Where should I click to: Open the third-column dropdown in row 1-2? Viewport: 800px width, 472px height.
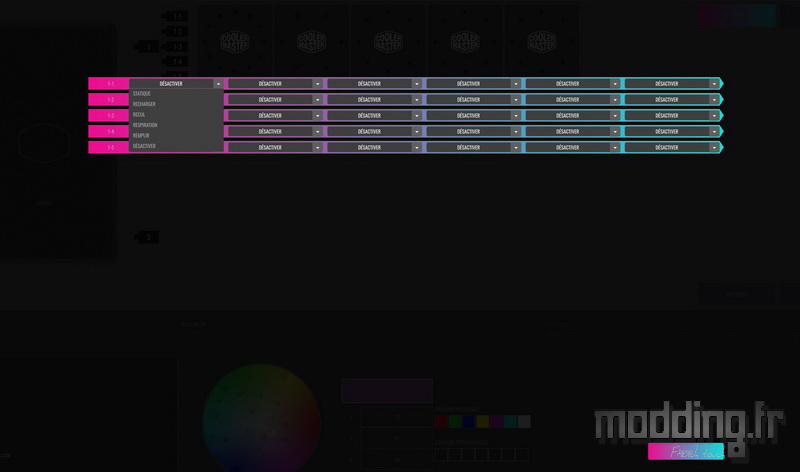pyautogui.click(x=374, y=100)
